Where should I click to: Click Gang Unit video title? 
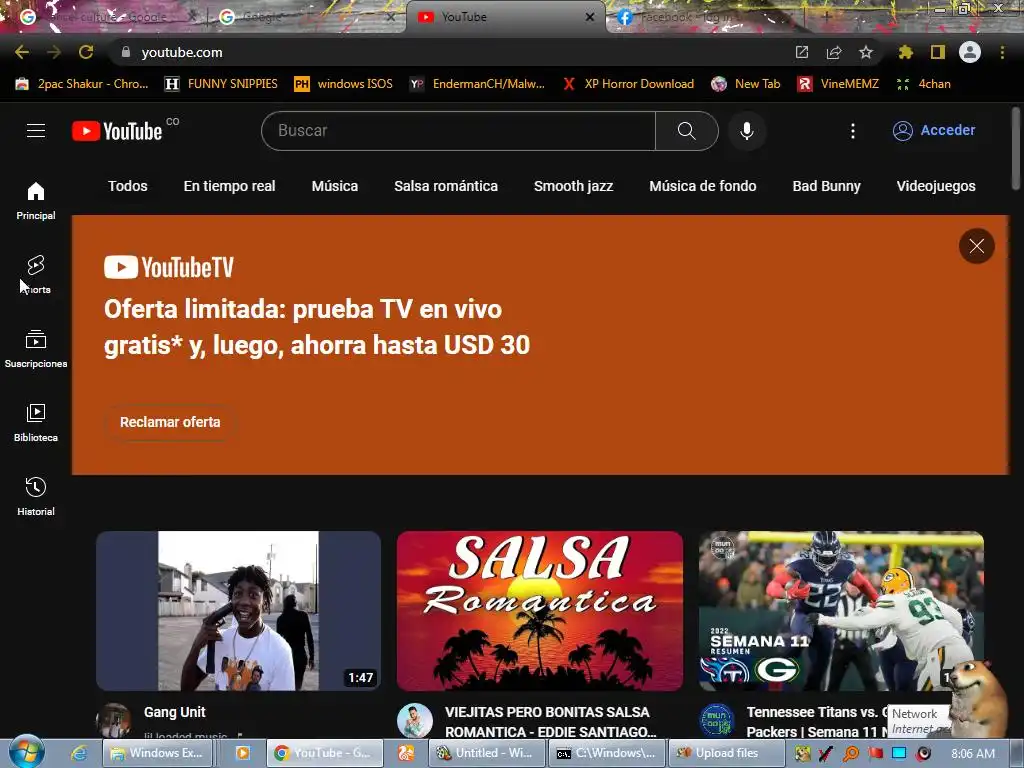(174, 712)
